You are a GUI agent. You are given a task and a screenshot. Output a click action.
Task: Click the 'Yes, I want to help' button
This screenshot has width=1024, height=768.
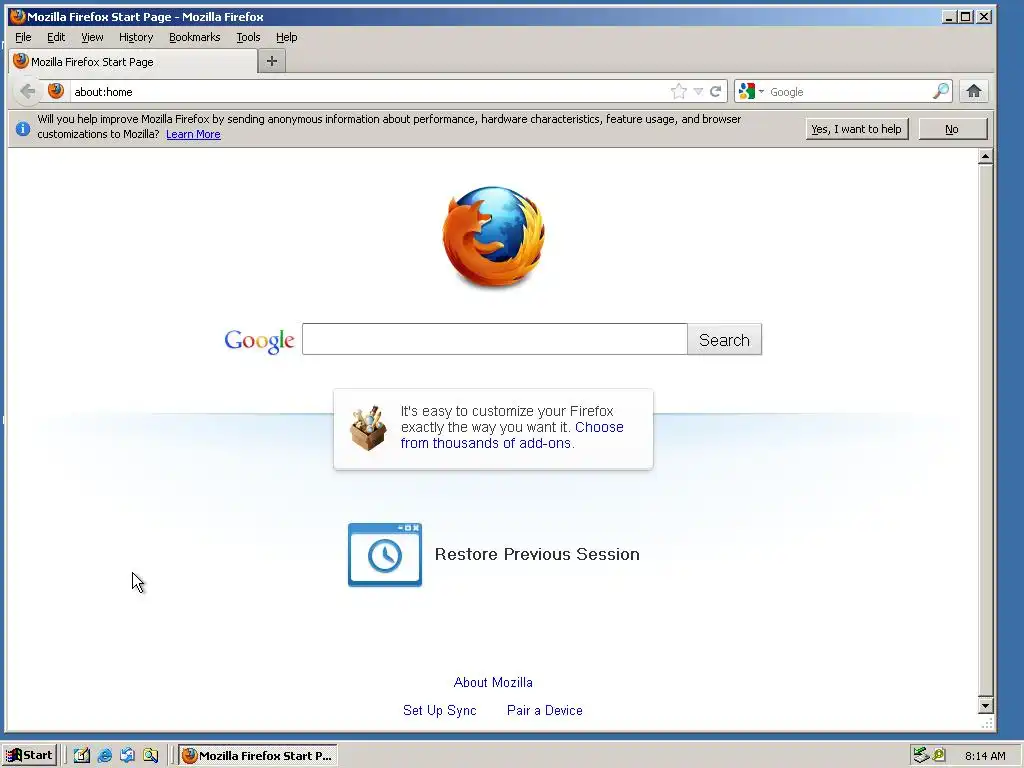click(856, 129)
